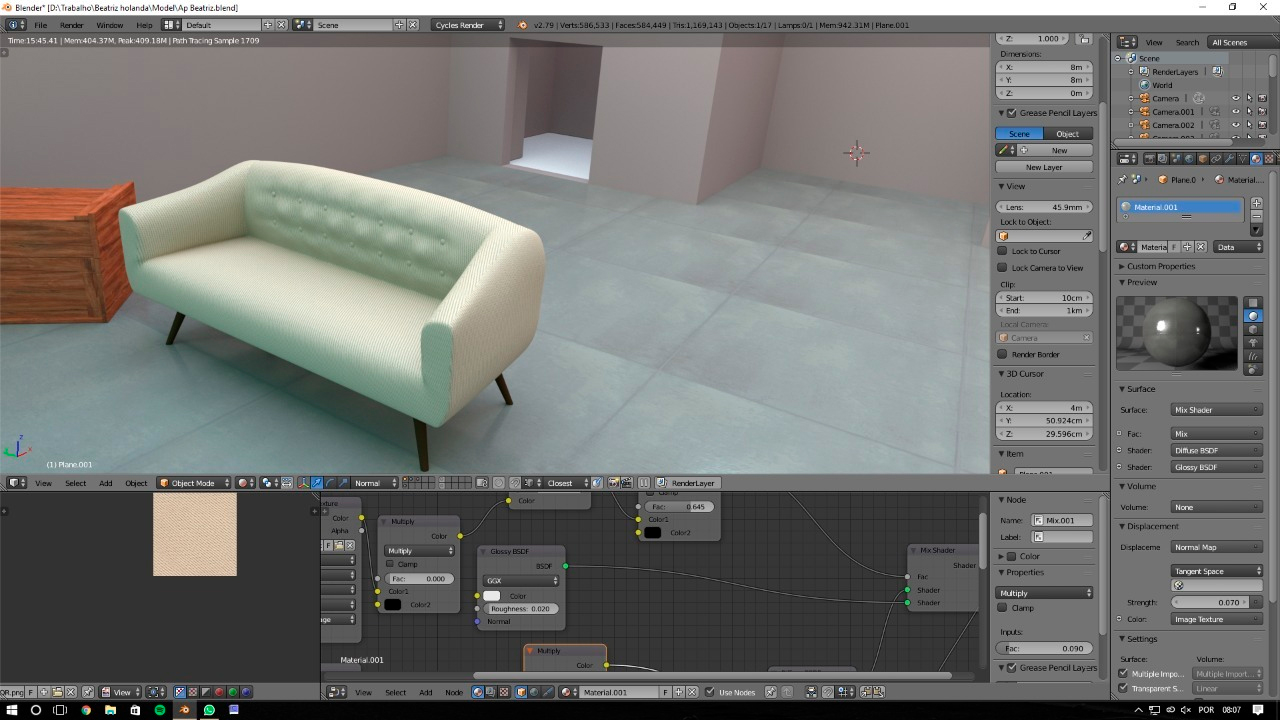1280x720 pixels.
Task: Open the Window menu
Action: click(x=110, y=24)
